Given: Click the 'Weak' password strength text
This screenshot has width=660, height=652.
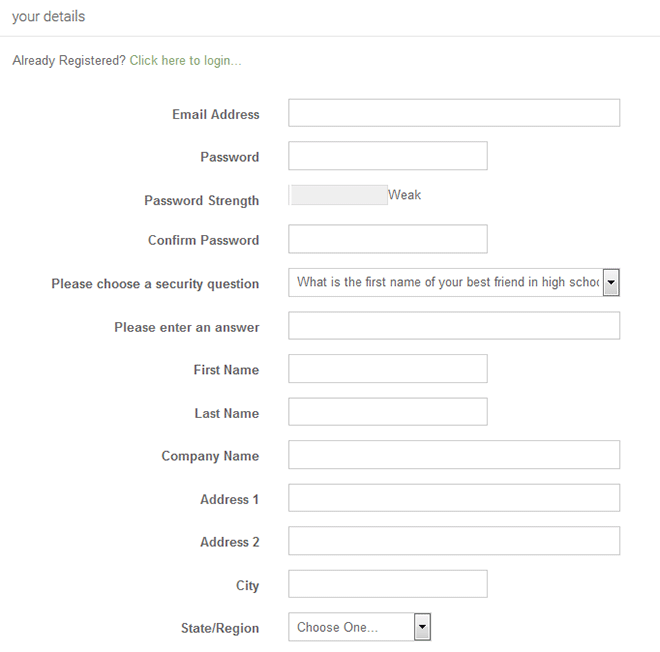Looking at the screenshot, I should 405,195.
